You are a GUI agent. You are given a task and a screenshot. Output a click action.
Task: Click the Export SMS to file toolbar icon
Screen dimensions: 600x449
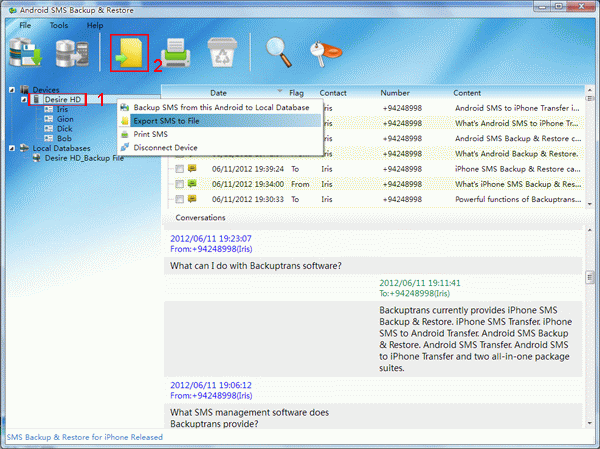(x=129, y=53)
